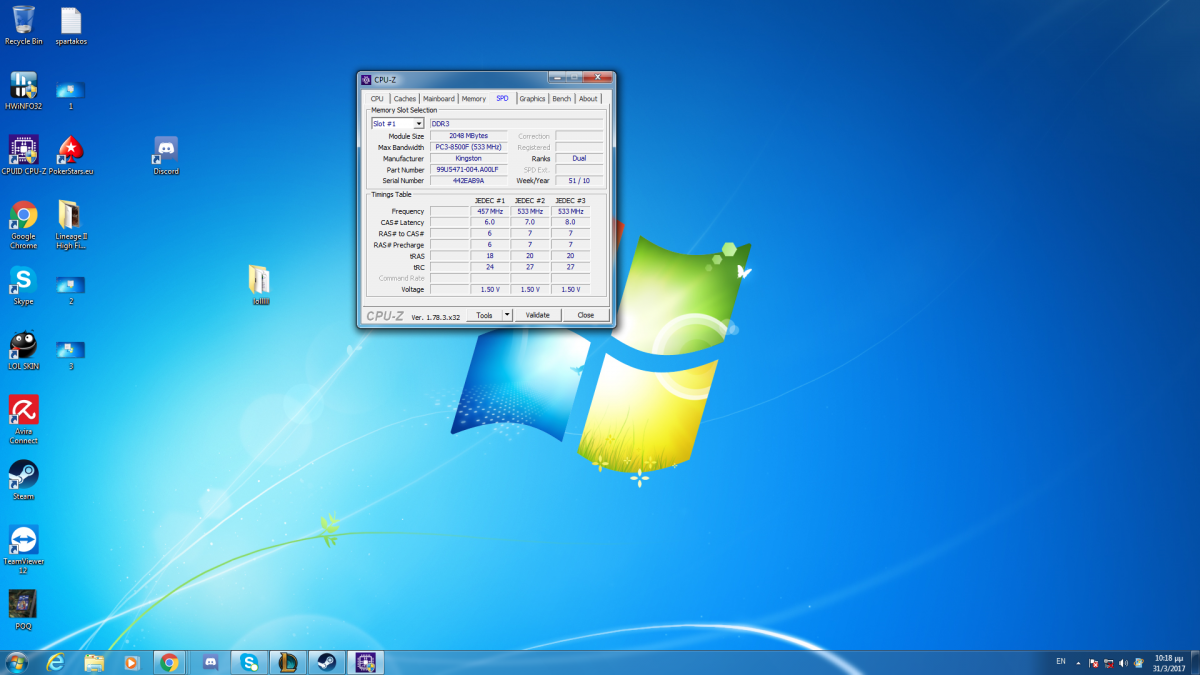Select the Recycle Bin desktop icon
This screenshot has height=675, width=1200.
point(23,25)
